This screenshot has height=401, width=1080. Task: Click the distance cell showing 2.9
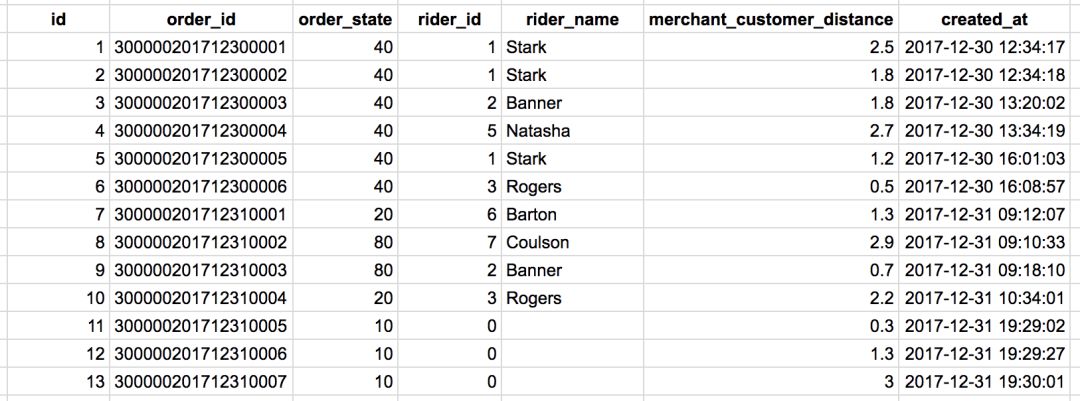[x=771, y=242]
